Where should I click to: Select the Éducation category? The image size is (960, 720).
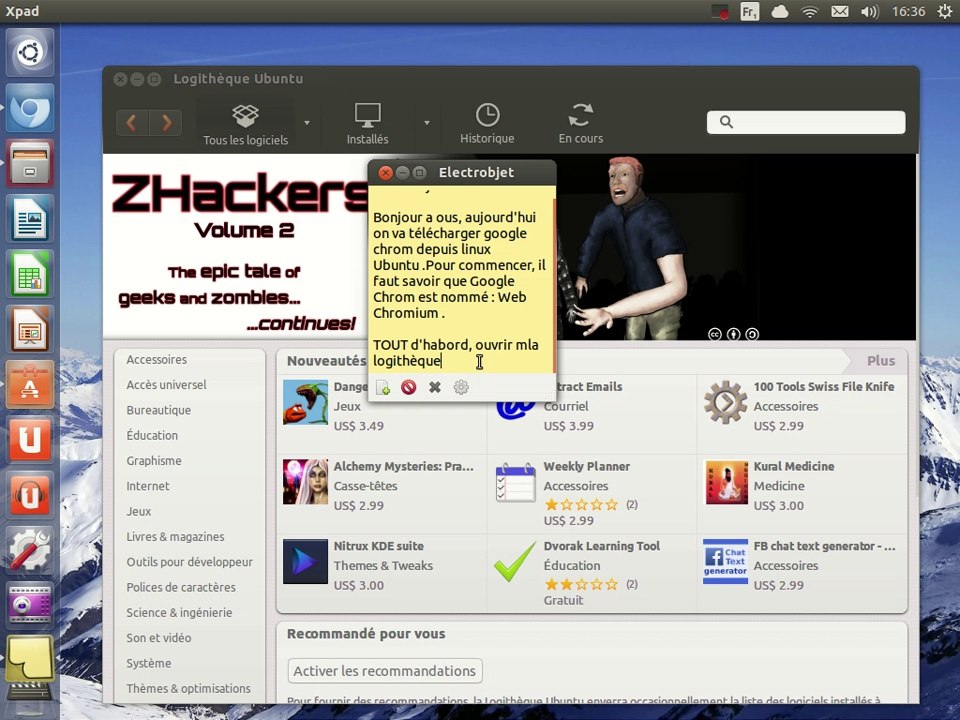pos(152,435)
